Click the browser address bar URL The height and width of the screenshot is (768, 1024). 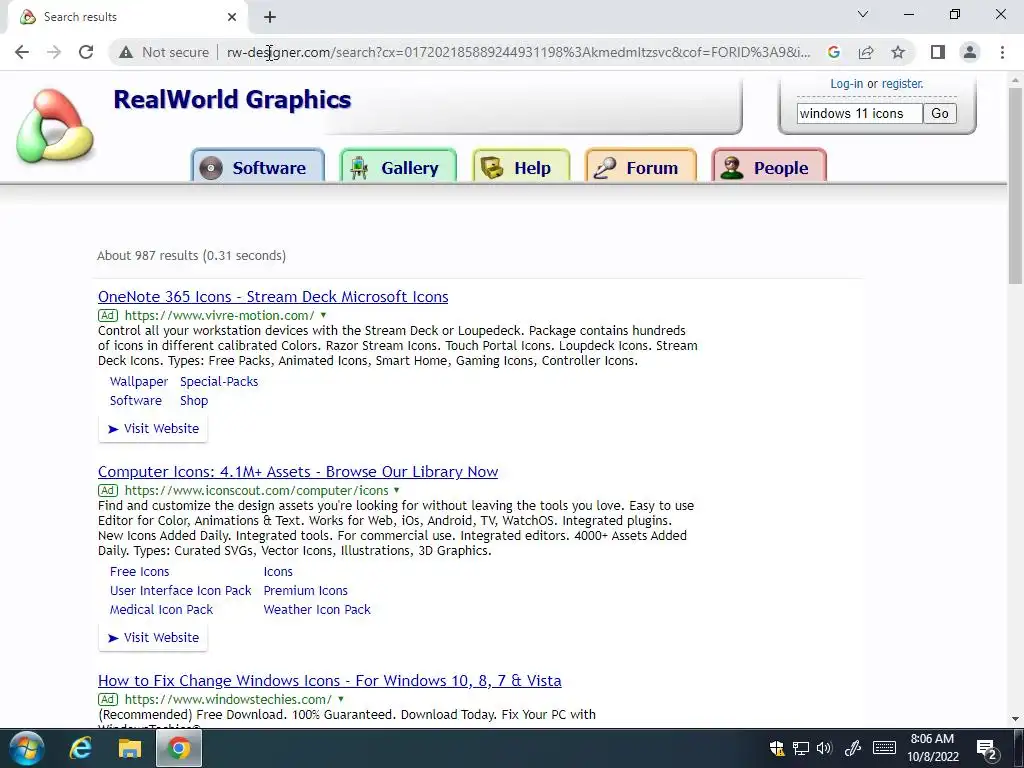pos(519,52)
